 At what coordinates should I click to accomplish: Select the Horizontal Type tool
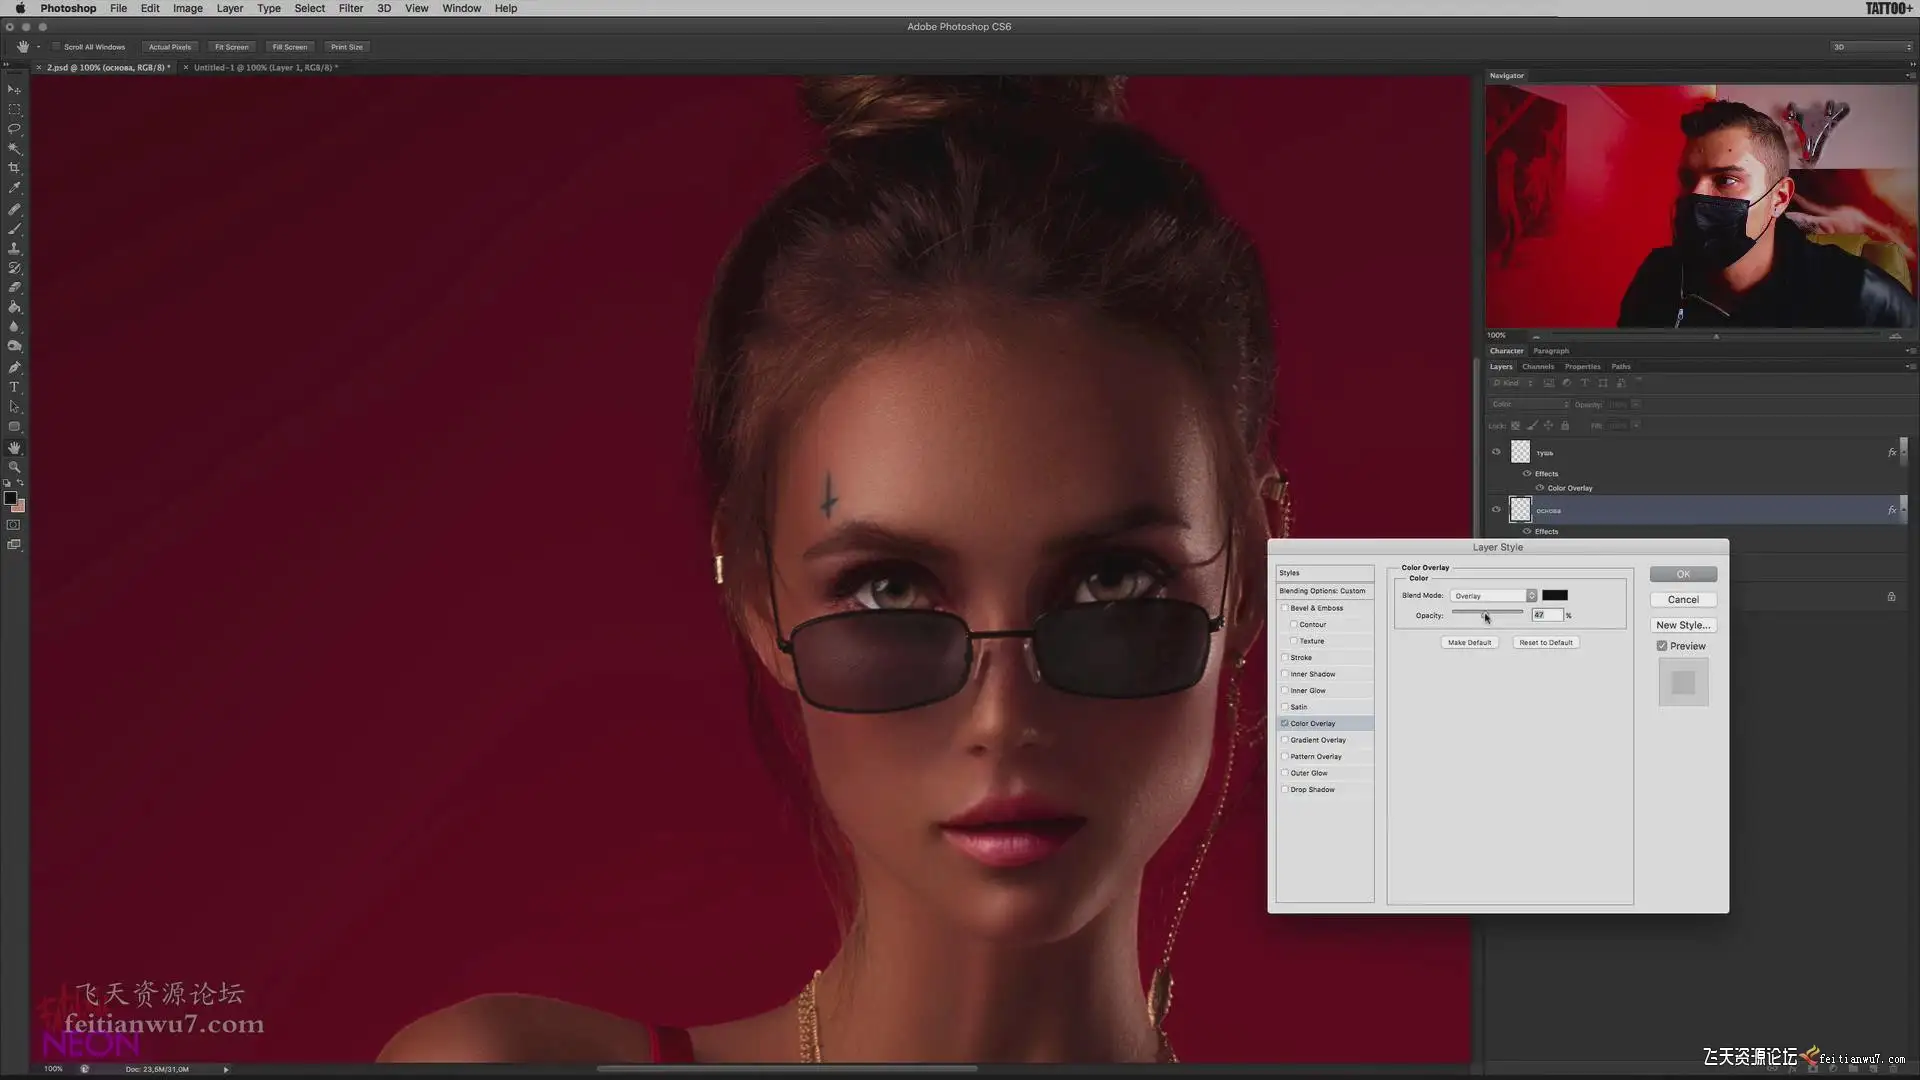click(x=14, y=387)
